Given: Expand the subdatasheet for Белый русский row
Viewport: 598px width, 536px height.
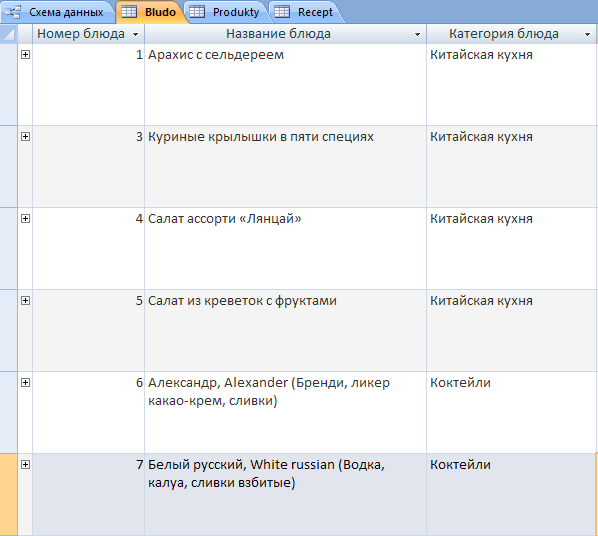Looking at the screenshot, I should pyautogui.click(x=25, y=465).
